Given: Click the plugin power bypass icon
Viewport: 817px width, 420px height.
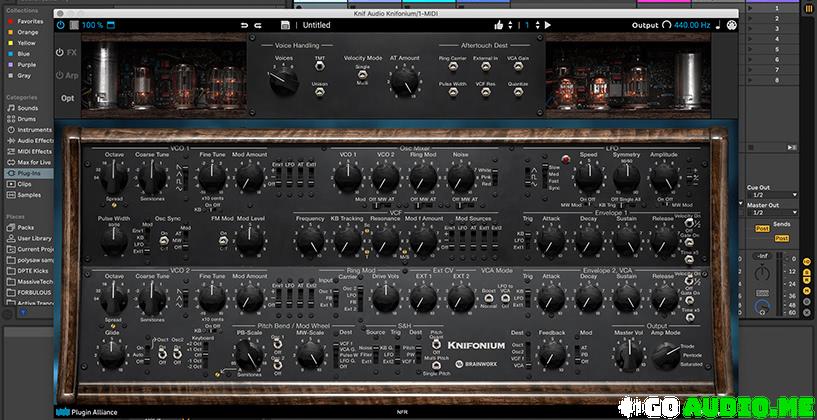Looking at the screenshot, I should point(61,25).
